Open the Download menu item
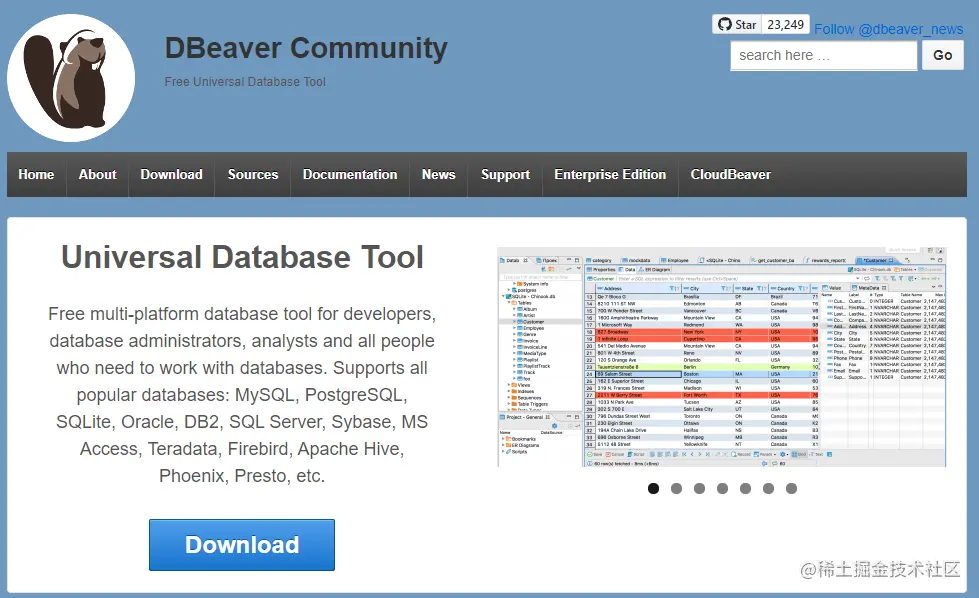This screenshot has width=979, height=598. 172,175
